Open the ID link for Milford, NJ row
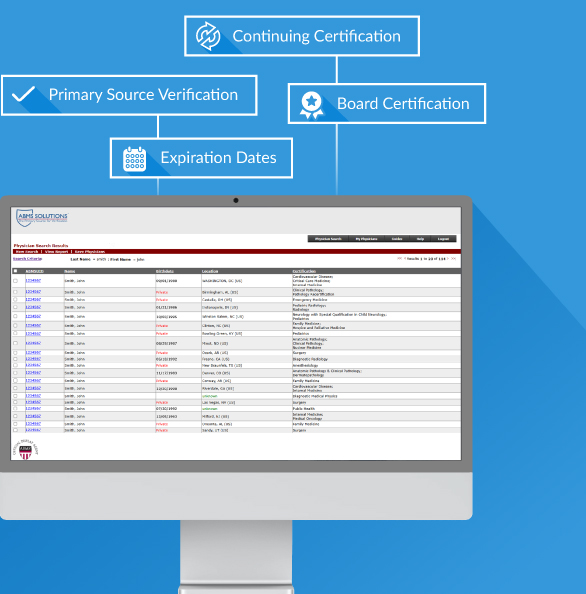 [33, 416]
